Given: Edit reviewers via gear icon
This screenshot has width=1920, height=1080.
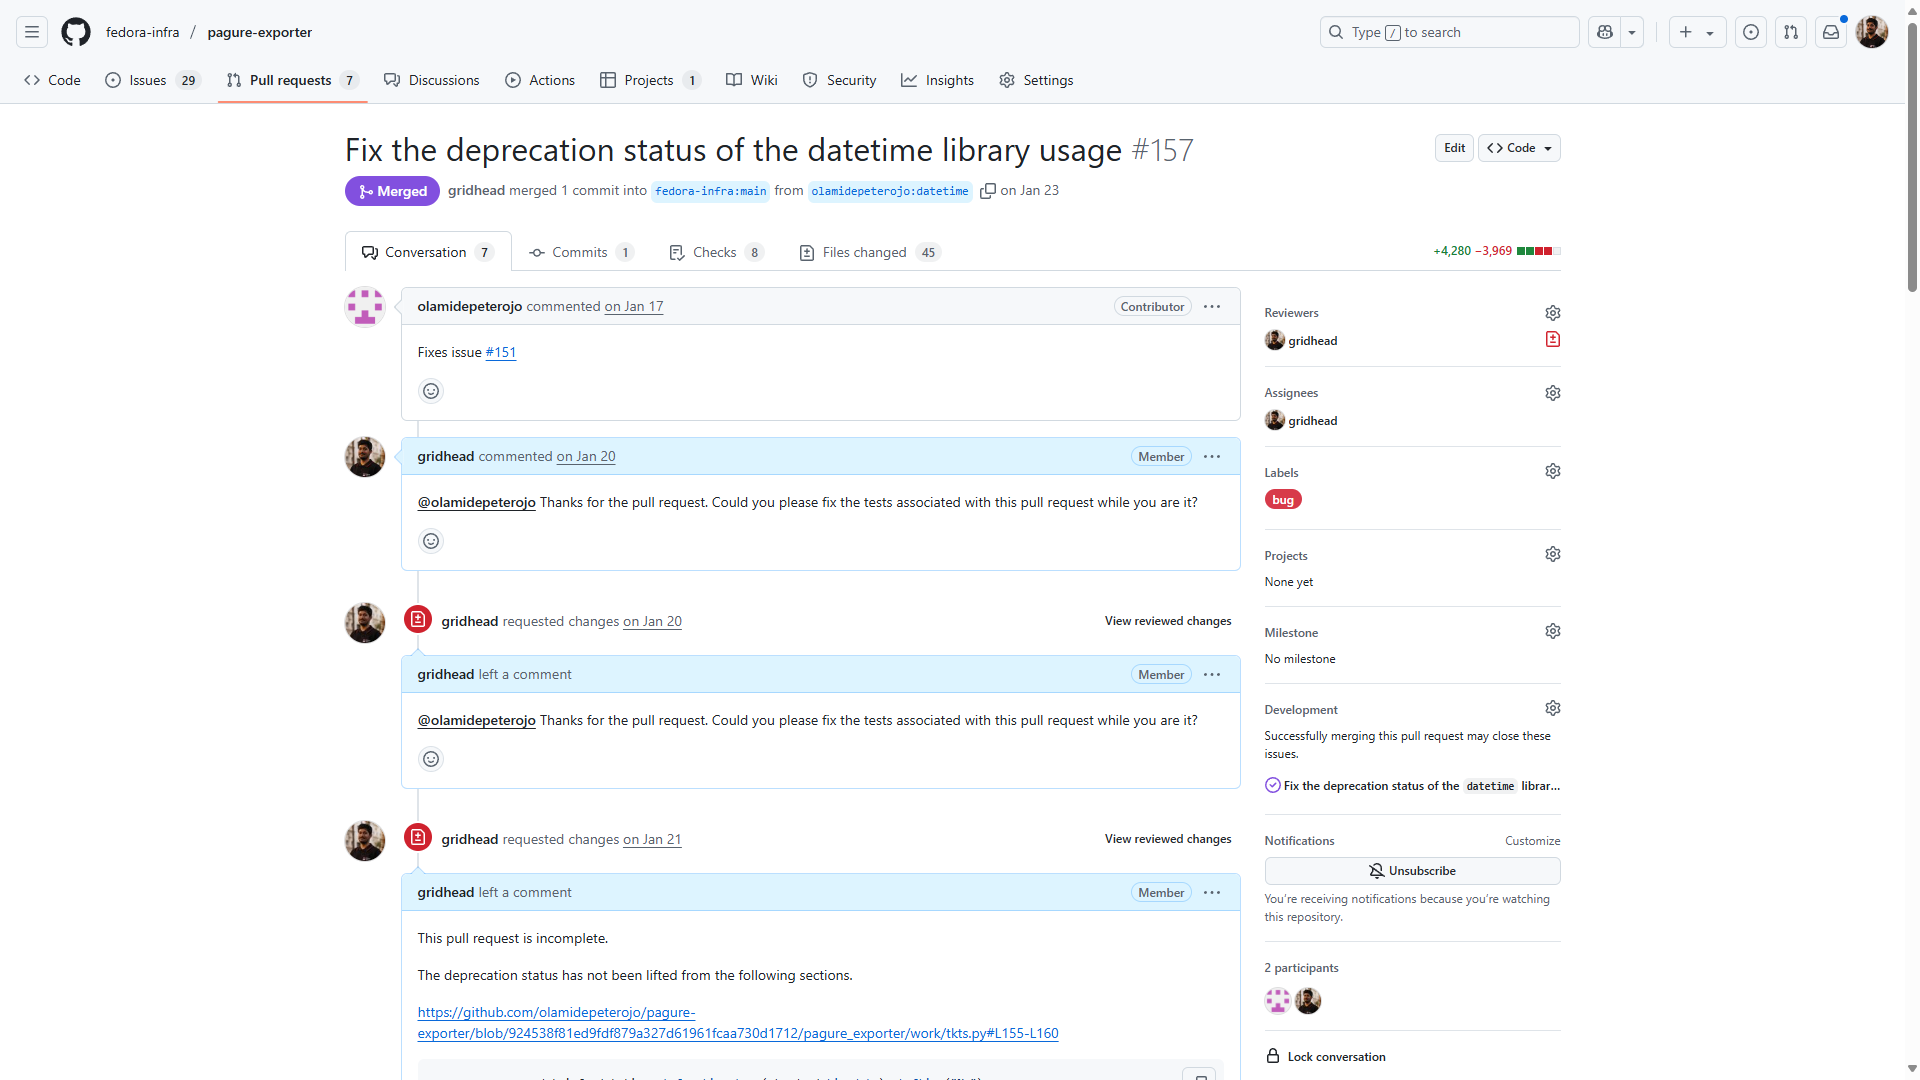Looking at the screenshot, I should pyautogui.click(x=1552, y=313).
